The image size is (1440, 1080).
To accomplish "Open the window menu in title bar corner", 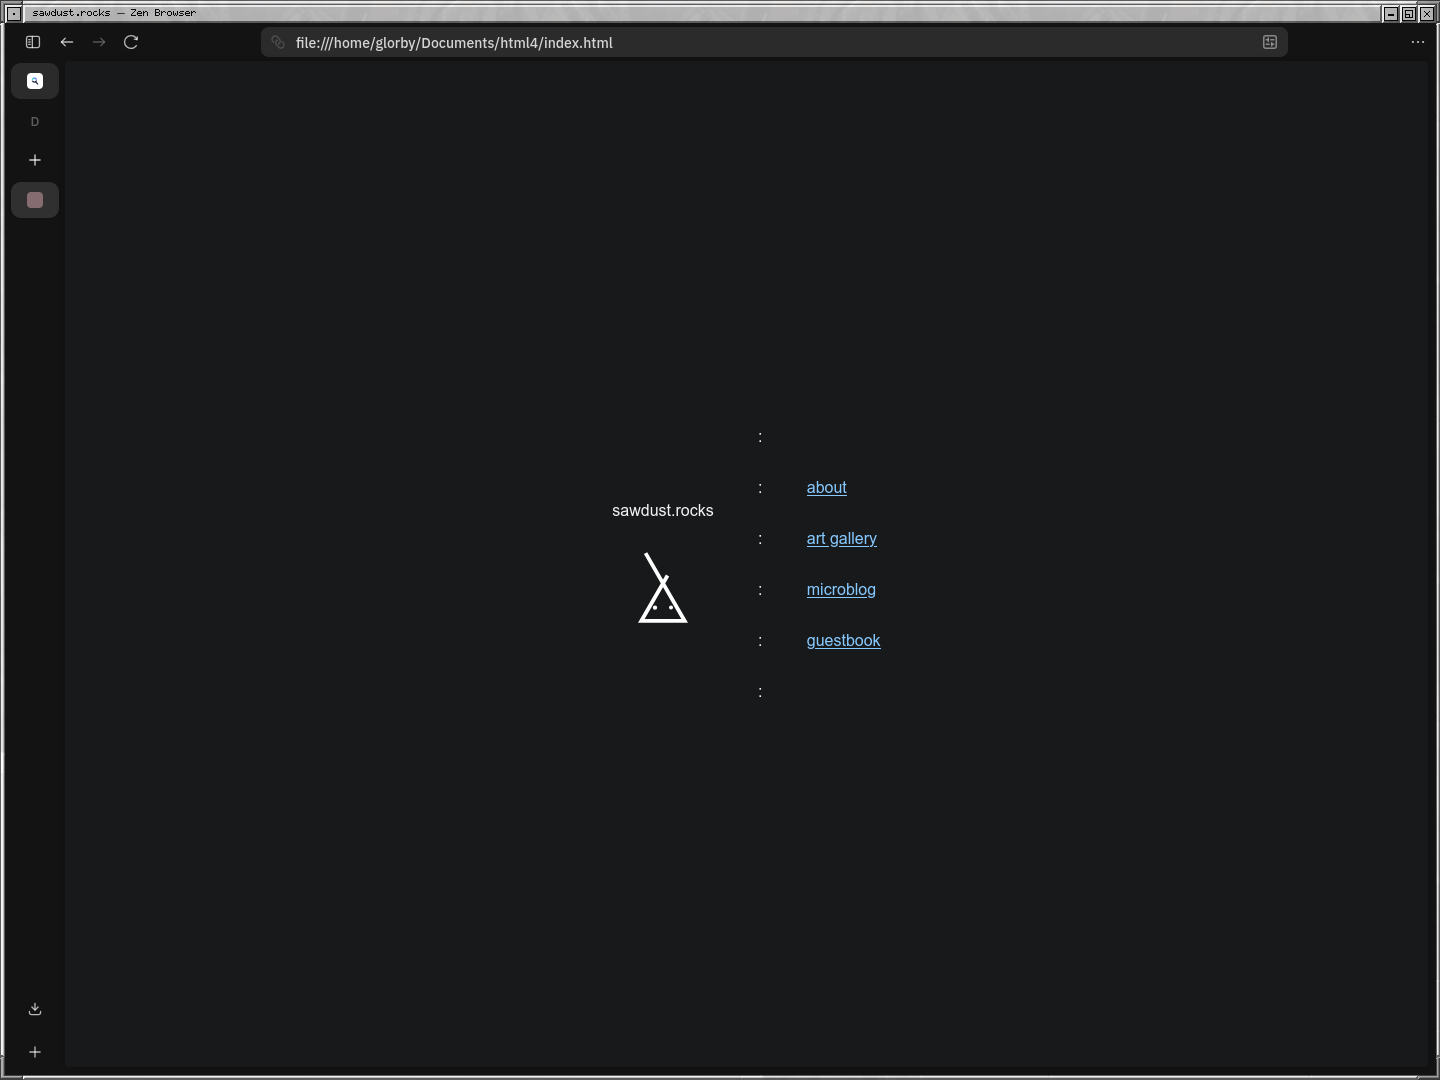I will click(x=13, y=13).
